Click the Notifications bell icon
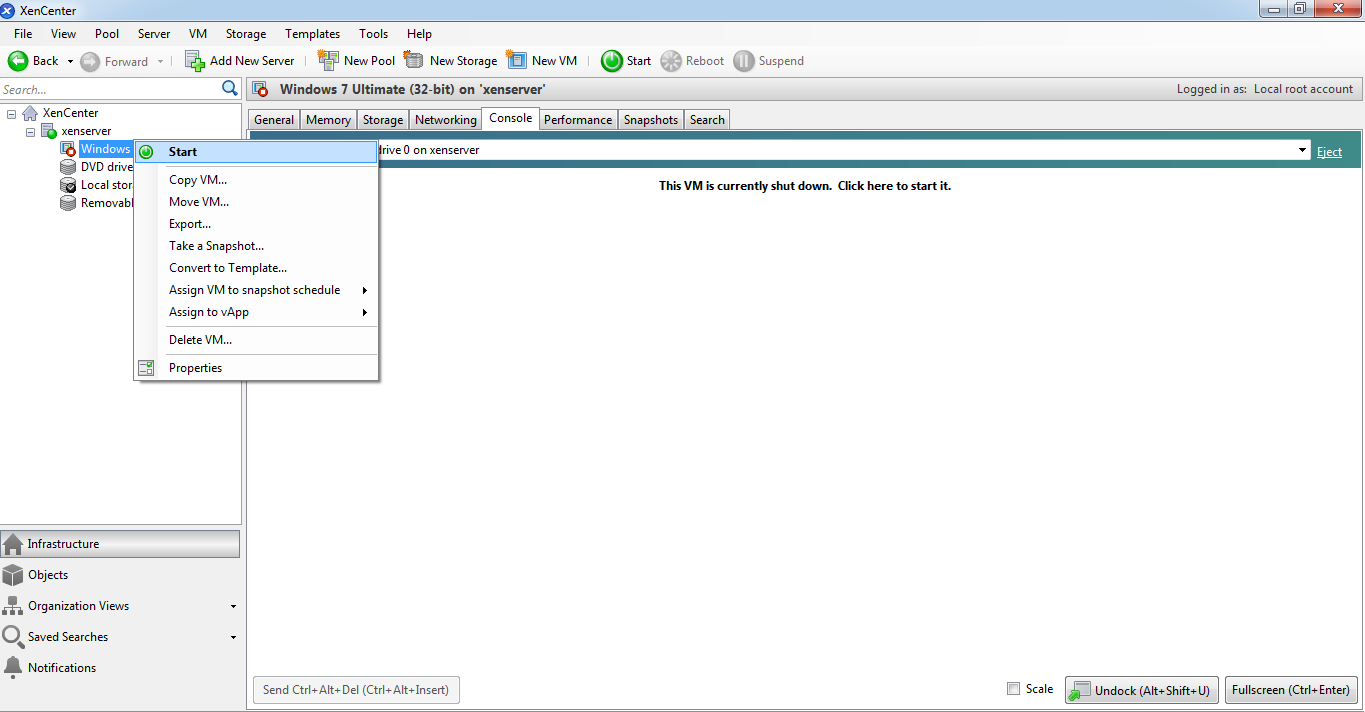Image resolution: width=1365 pixels, height=712 pixels. 13,667
